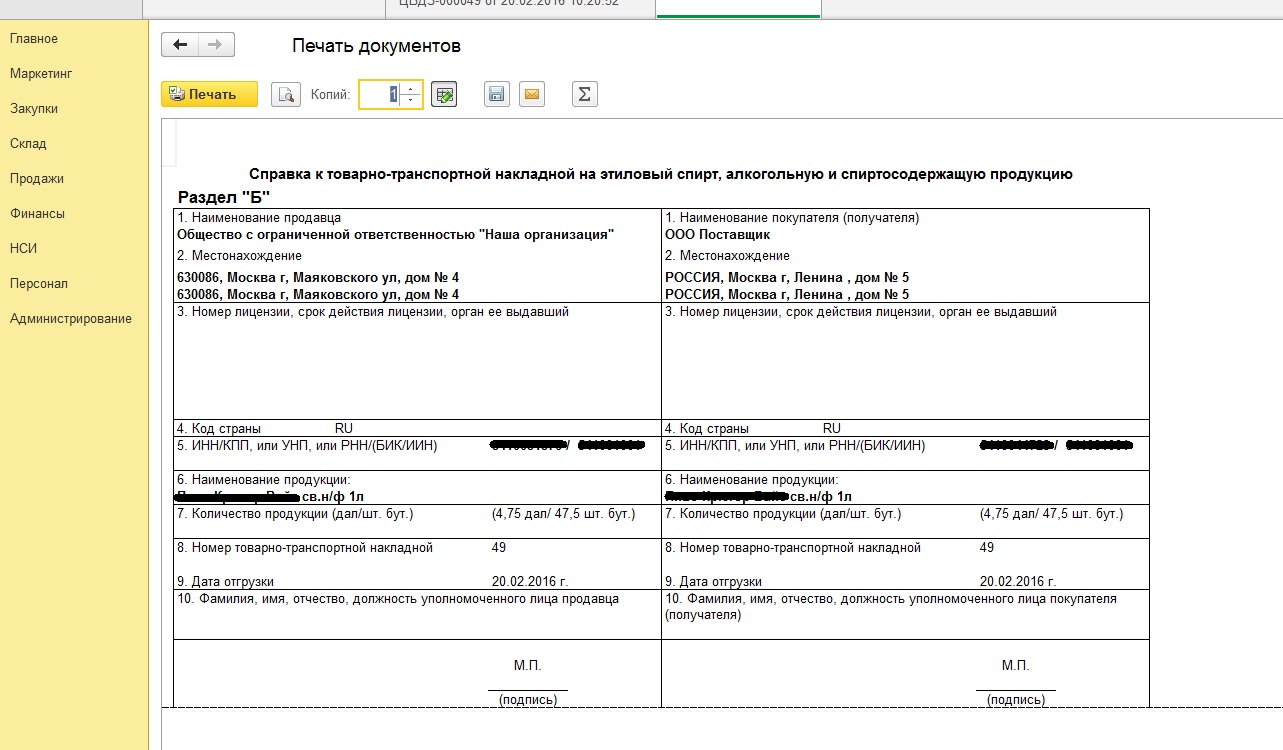Click buyer's license number cell
Image resolution: width=1283 pixels, height=750 pixels.
(x=905, y=361)
